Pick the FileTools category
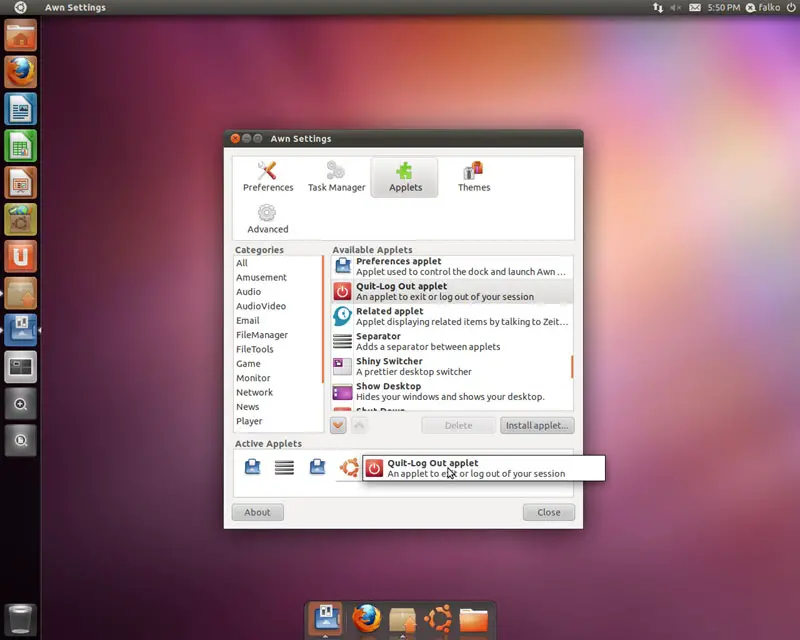The image size is (800, 640). point(278,349)
